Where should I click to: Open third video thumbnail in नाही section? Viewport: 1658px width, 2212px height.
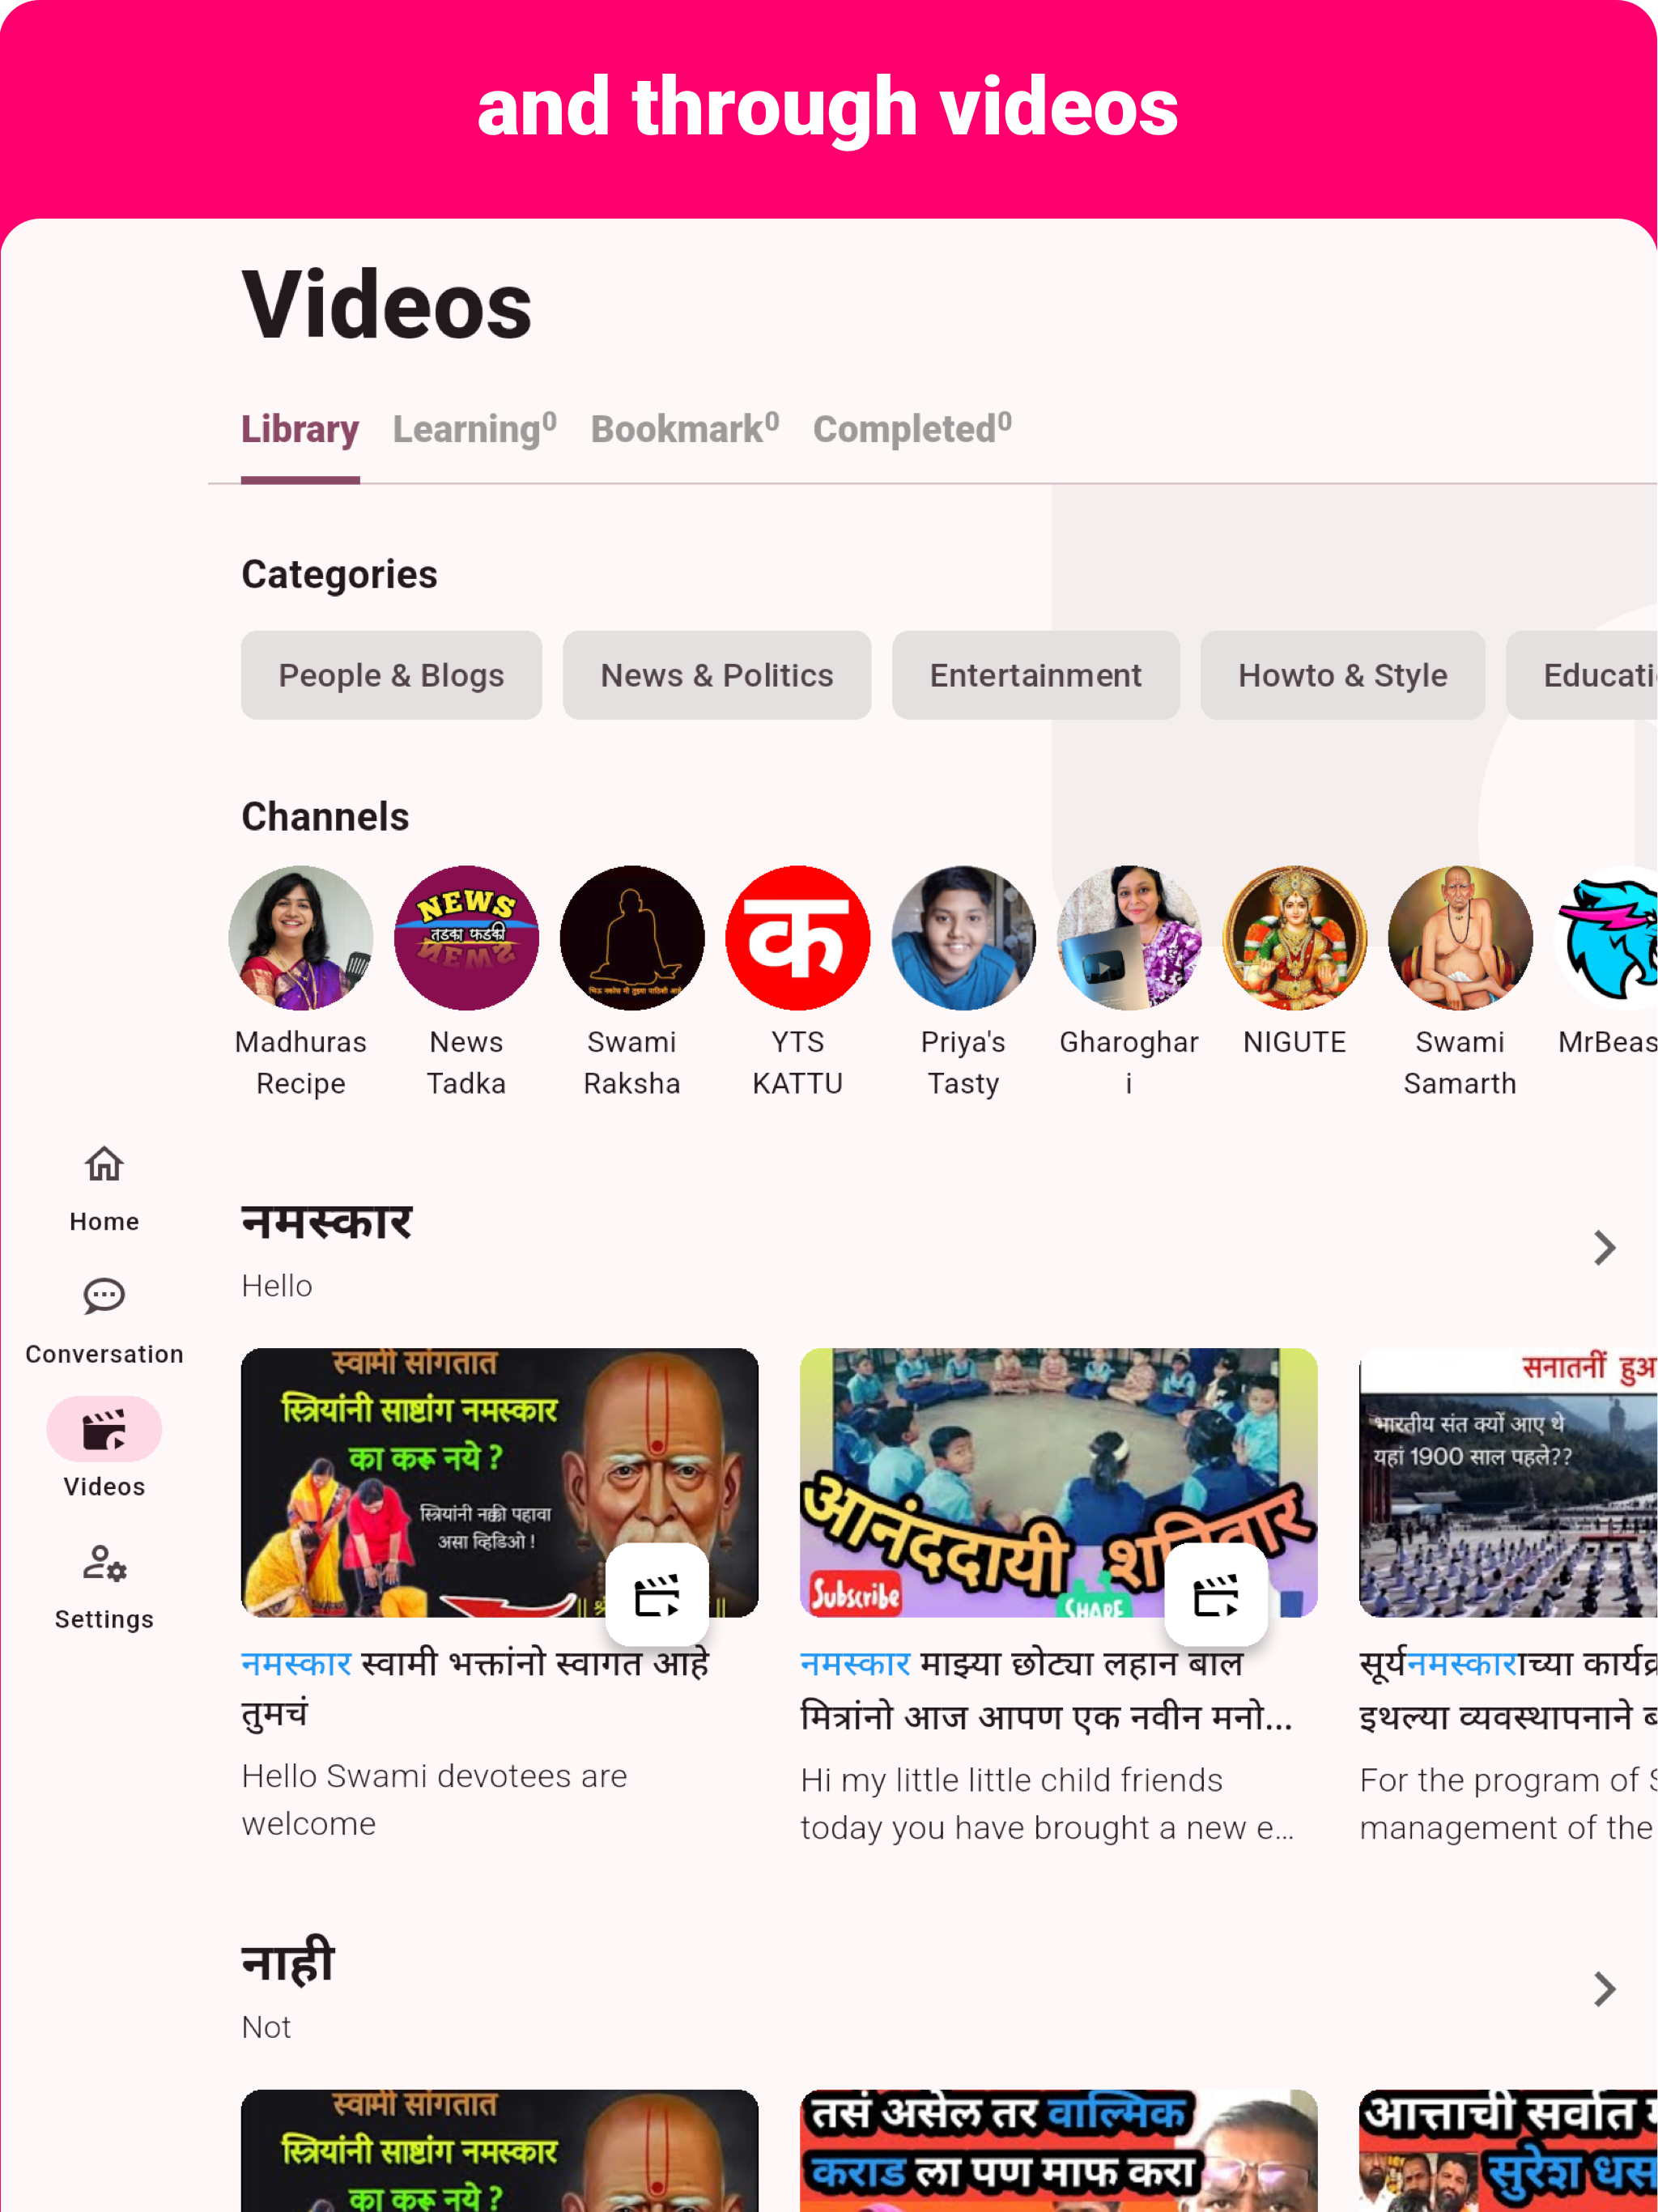1508,2150
